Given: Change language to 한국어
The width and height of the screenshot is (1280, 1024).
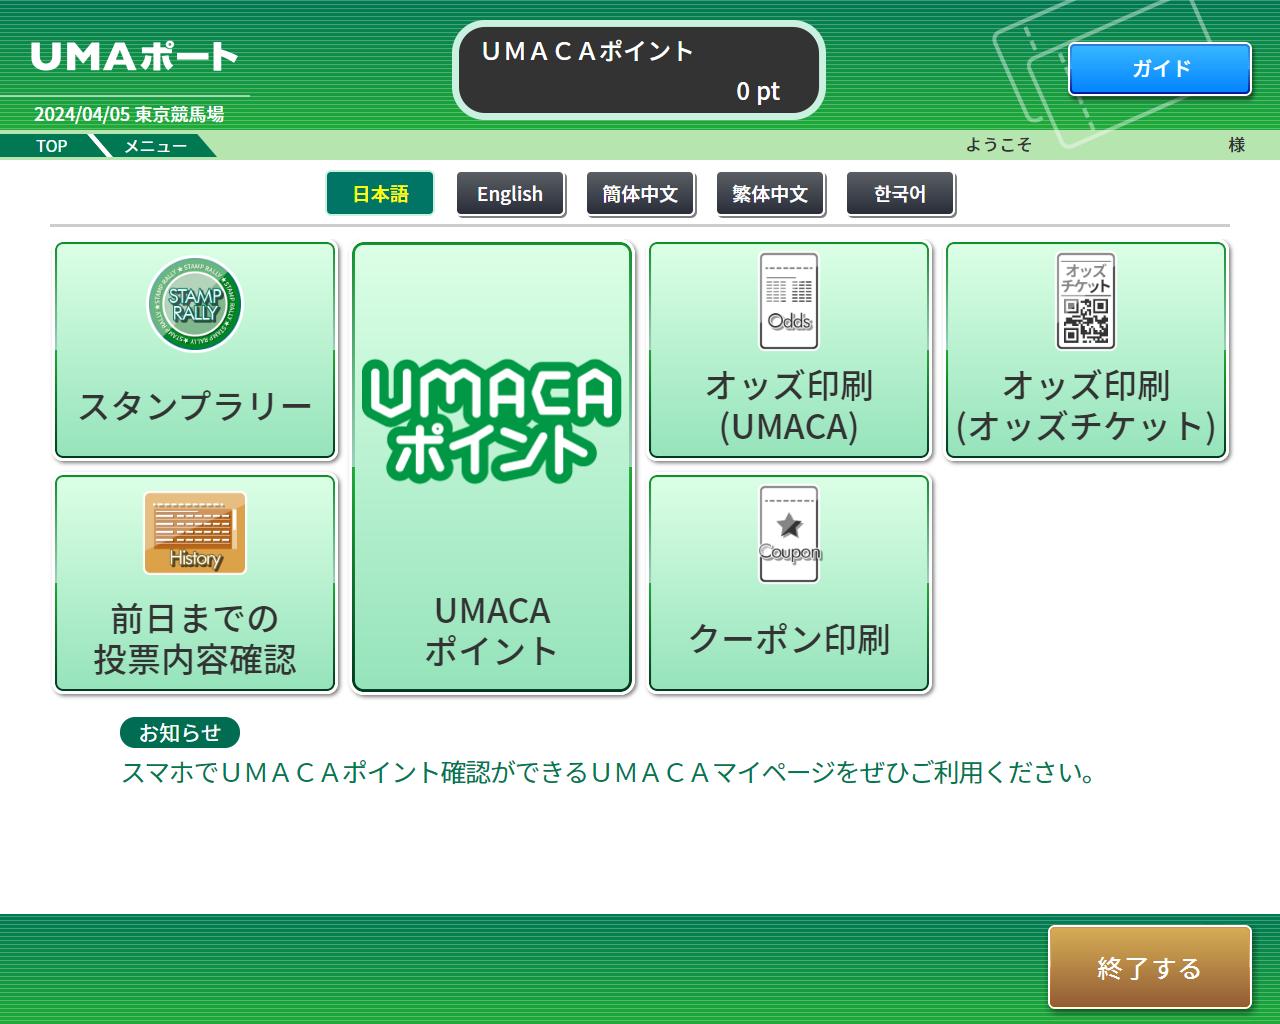Looking at the screenshot, I should click(x=900, y=194).
